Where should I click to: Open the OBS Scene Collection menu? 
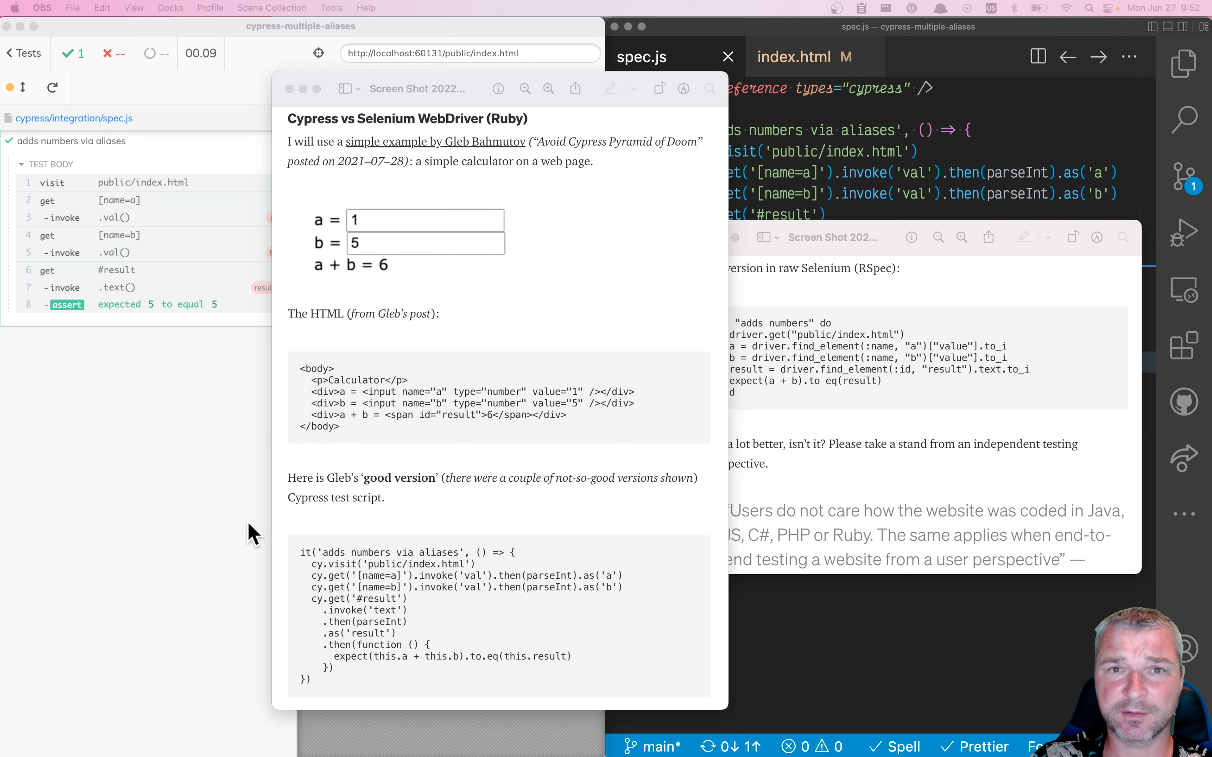coord(272,8)
